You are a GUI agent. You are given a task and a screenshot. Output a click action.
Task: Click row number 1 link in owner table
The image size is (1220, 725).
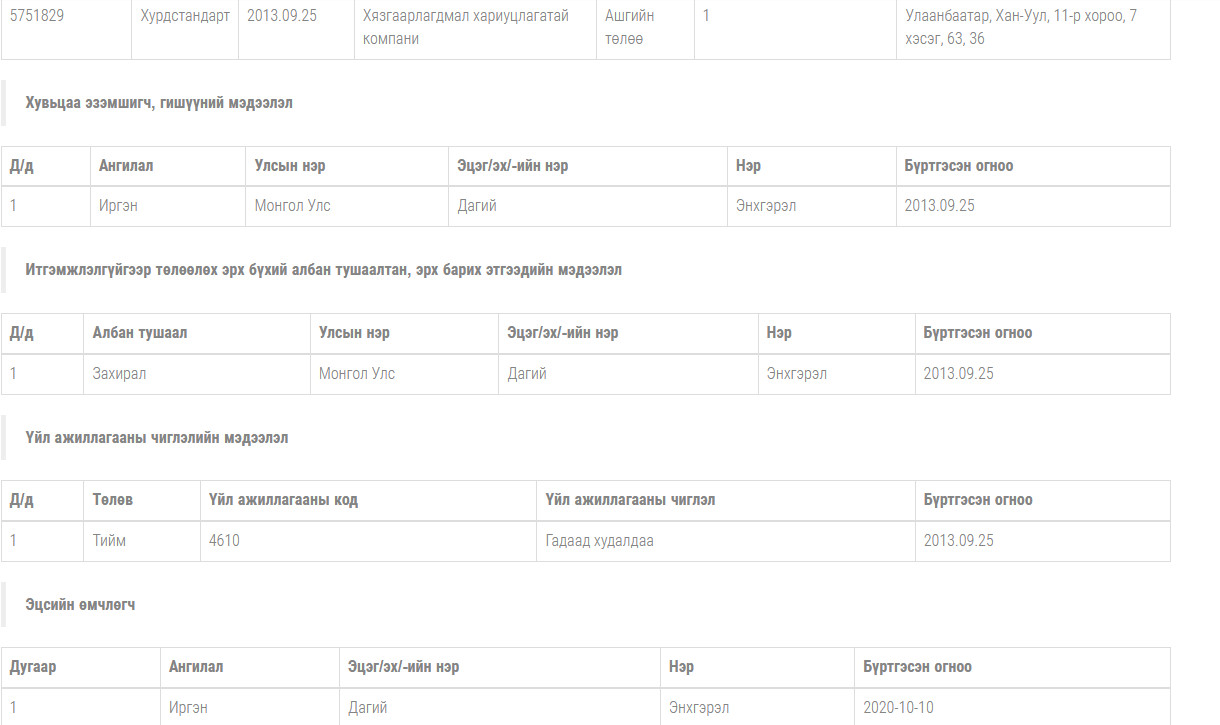14,708
